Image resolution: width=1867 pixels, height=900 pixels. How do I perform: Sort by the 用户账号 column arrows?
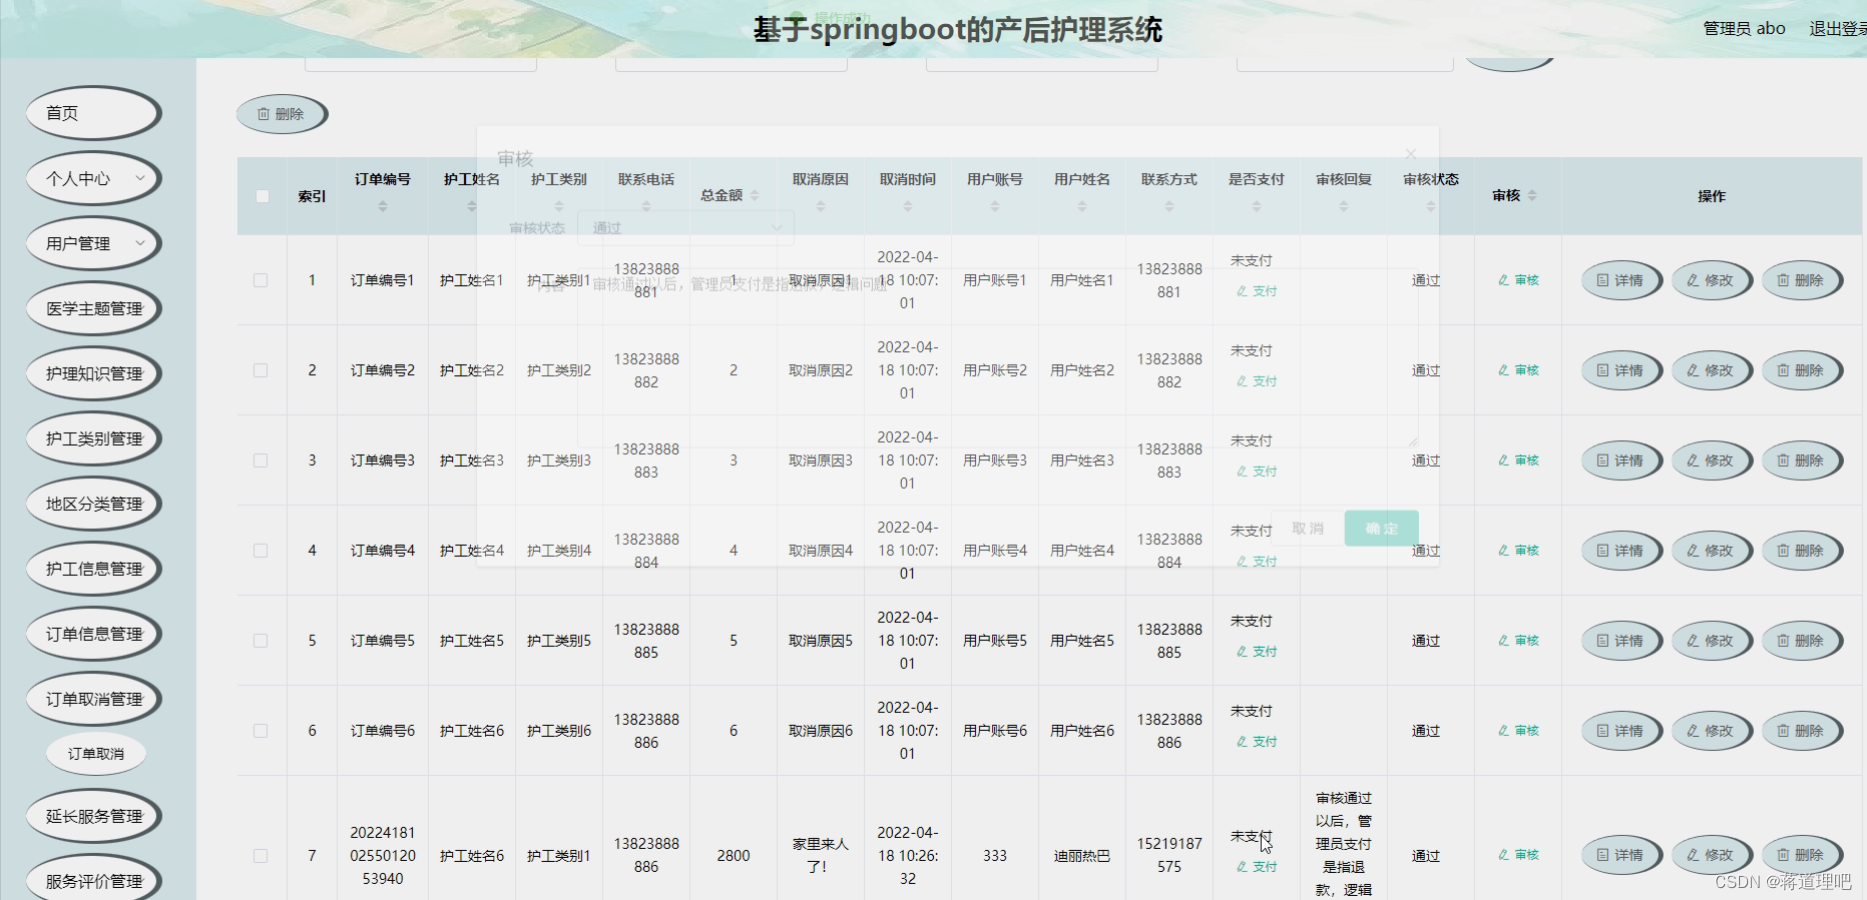tap(994, 206)
